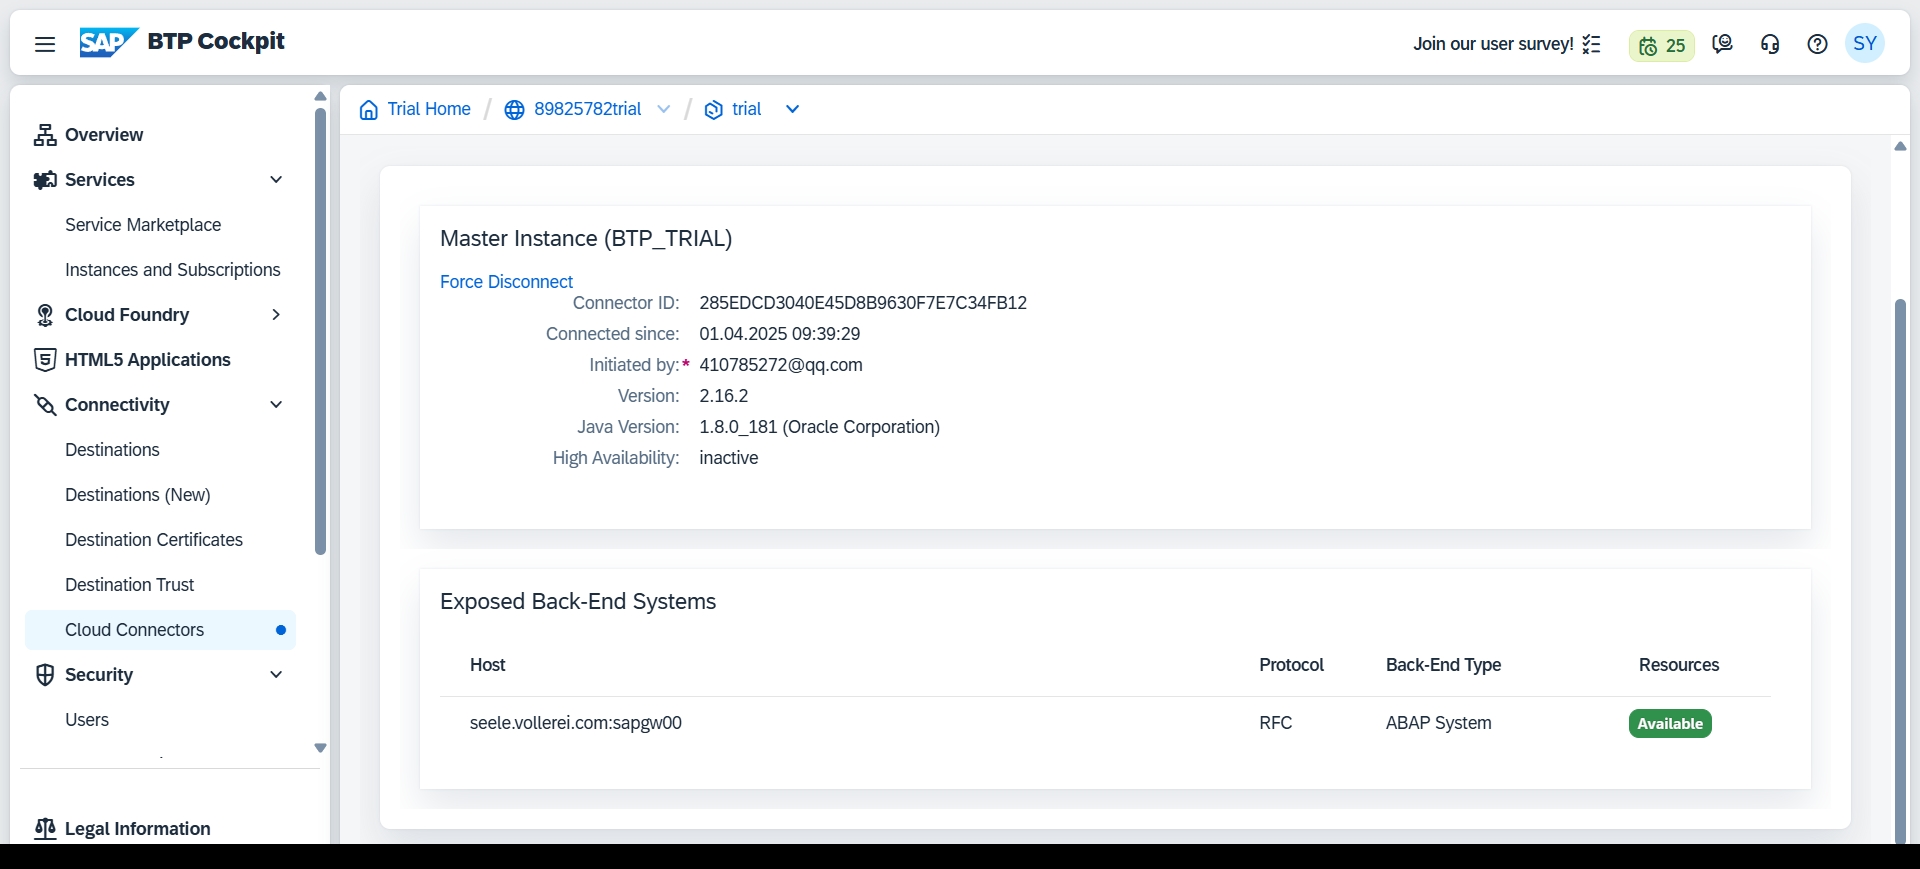Image resolution: width=1920 pixels, height=869 pixels.
Task: Click the ABAP System cell
Action: click(1438, 723)
